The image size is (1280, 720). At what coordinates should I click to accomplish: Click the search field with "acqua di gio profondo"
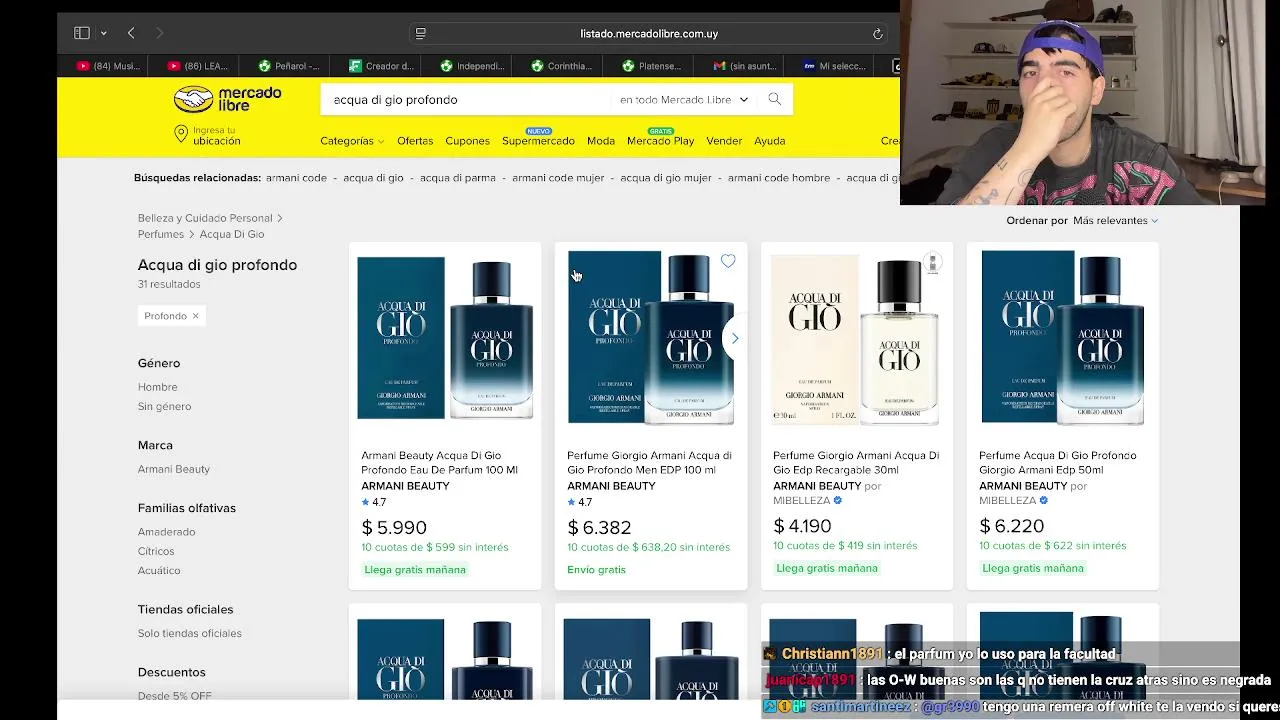pos(465,99)
